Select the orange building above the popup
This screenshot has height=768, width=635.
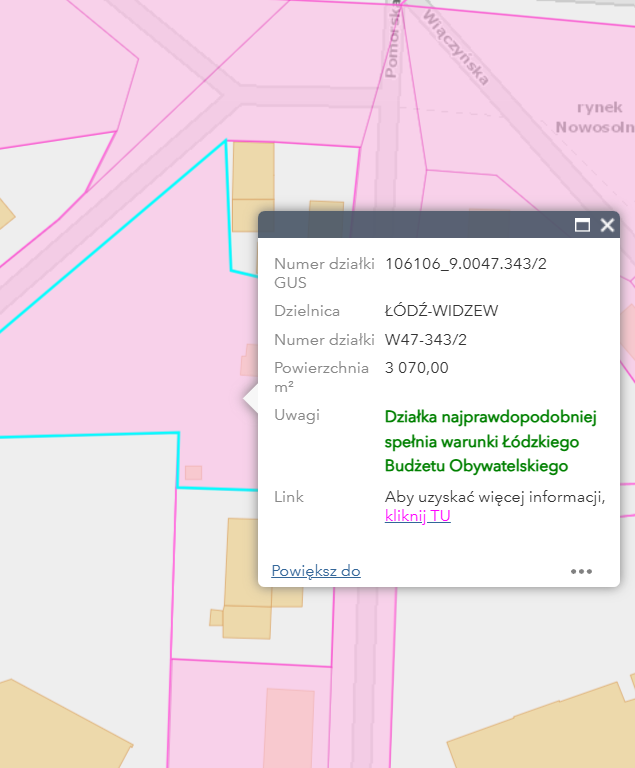click(253, 185)
